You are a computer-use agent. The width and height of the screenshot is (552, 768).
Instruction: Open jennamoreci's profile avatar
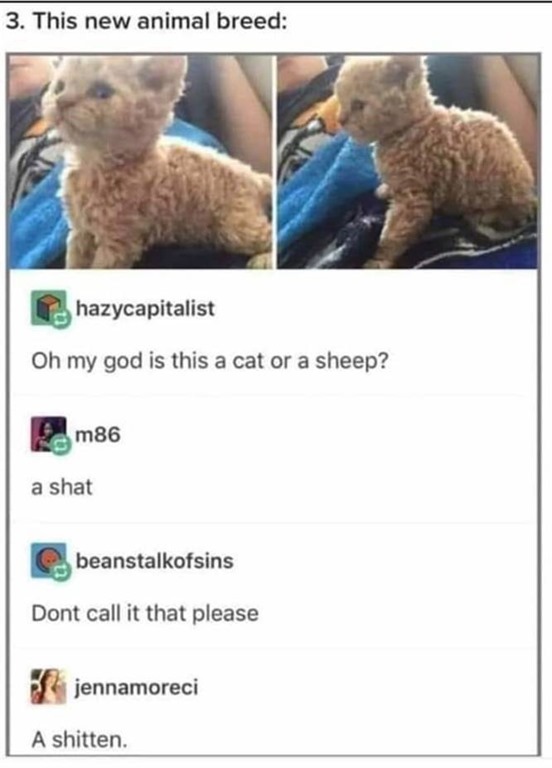(x=48, y=686)
